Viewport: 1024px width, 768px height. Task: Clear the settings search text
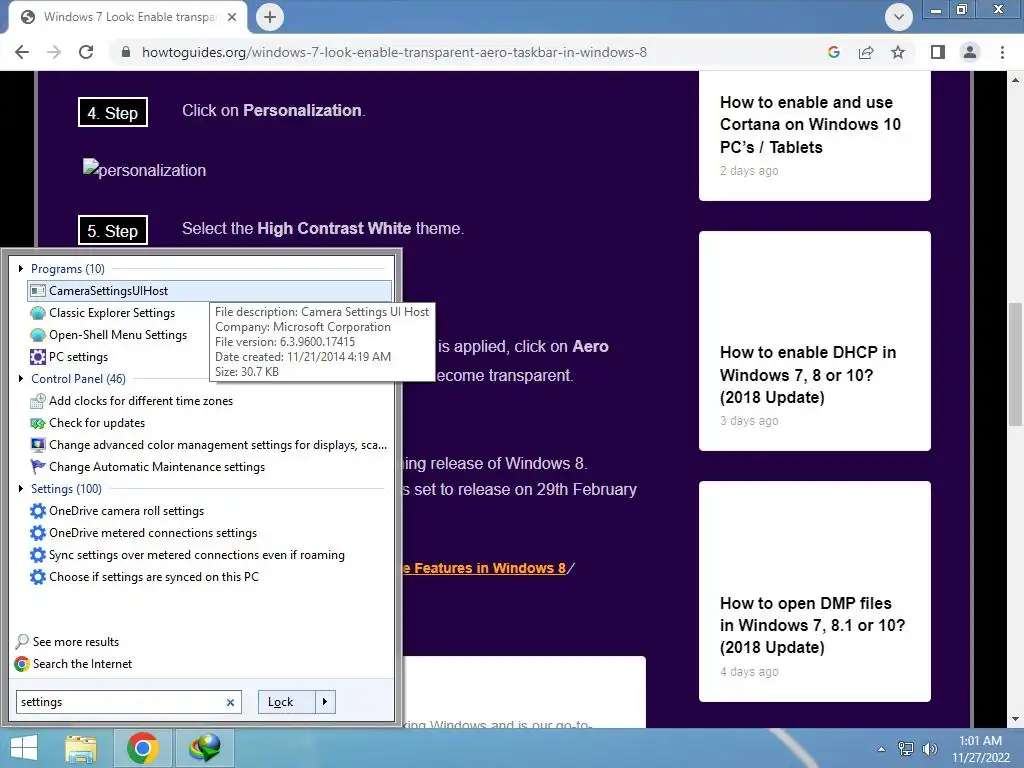tap(230, 703)
